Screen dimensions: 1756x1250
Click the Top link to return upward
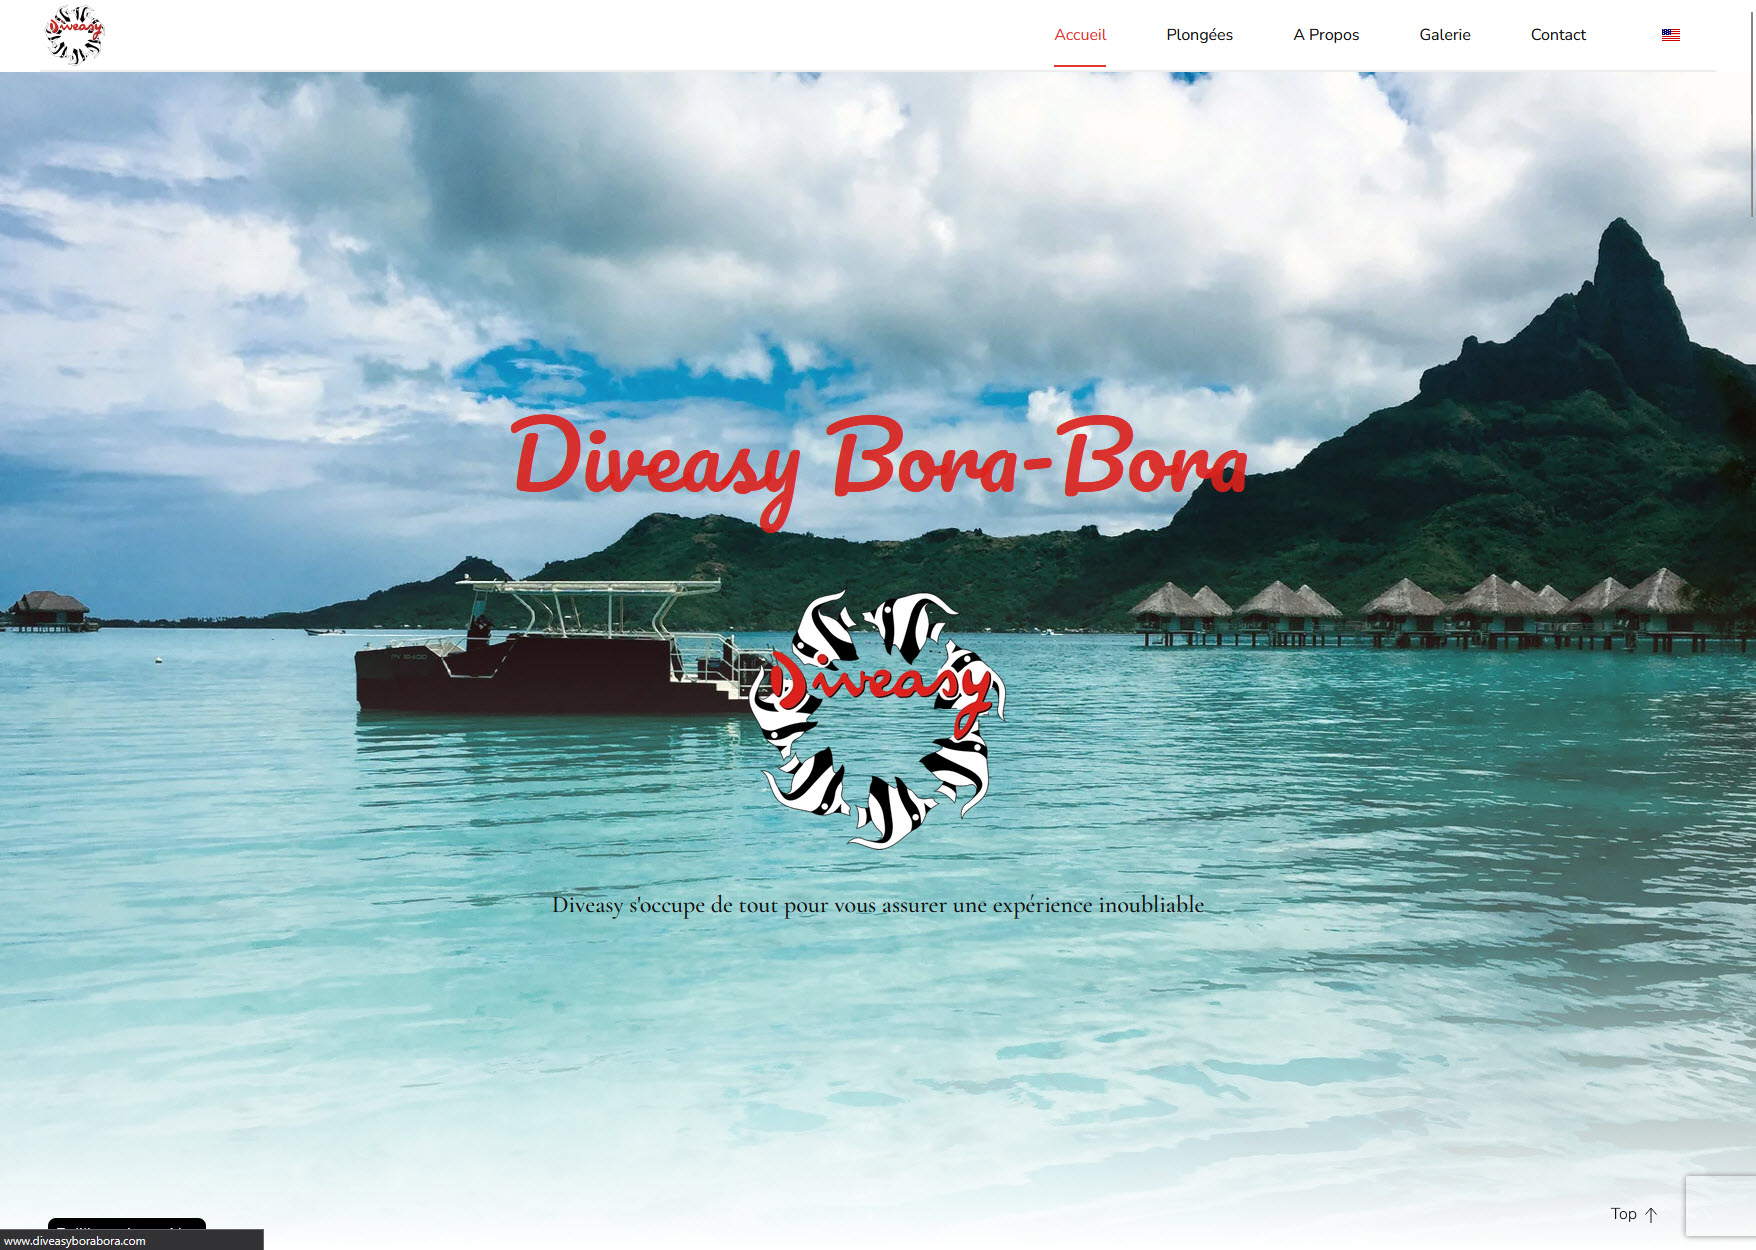(x=1624, y=1214)
